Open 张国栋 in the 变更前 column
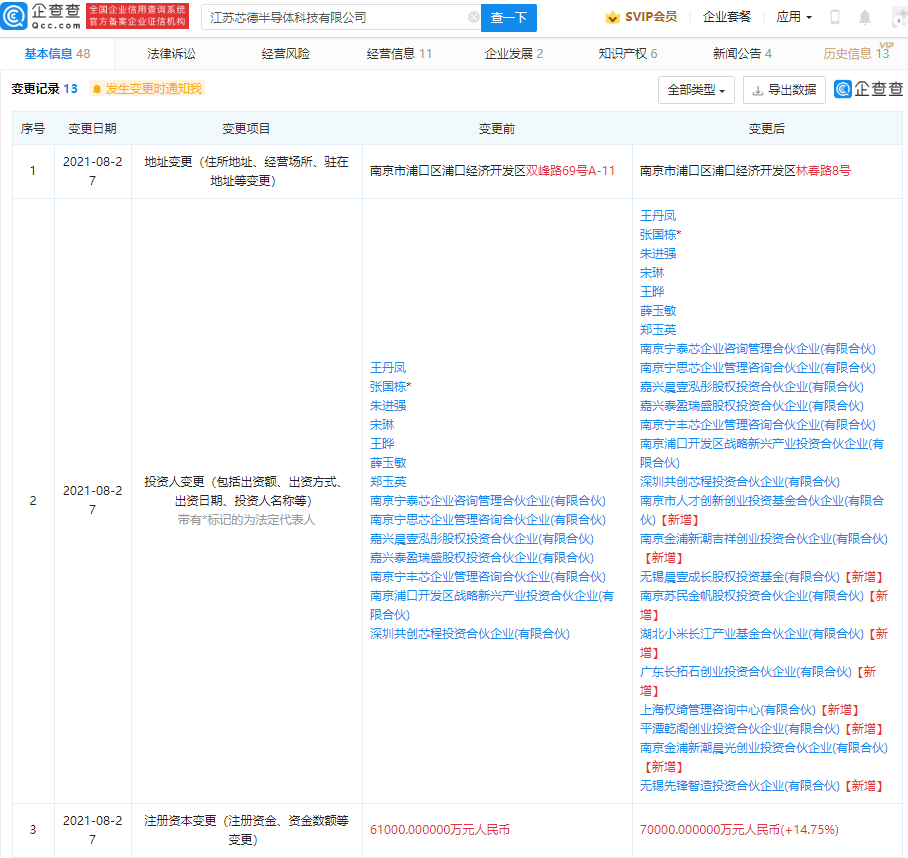Screen dimensions: 908x858 click(x=388, y=386)
